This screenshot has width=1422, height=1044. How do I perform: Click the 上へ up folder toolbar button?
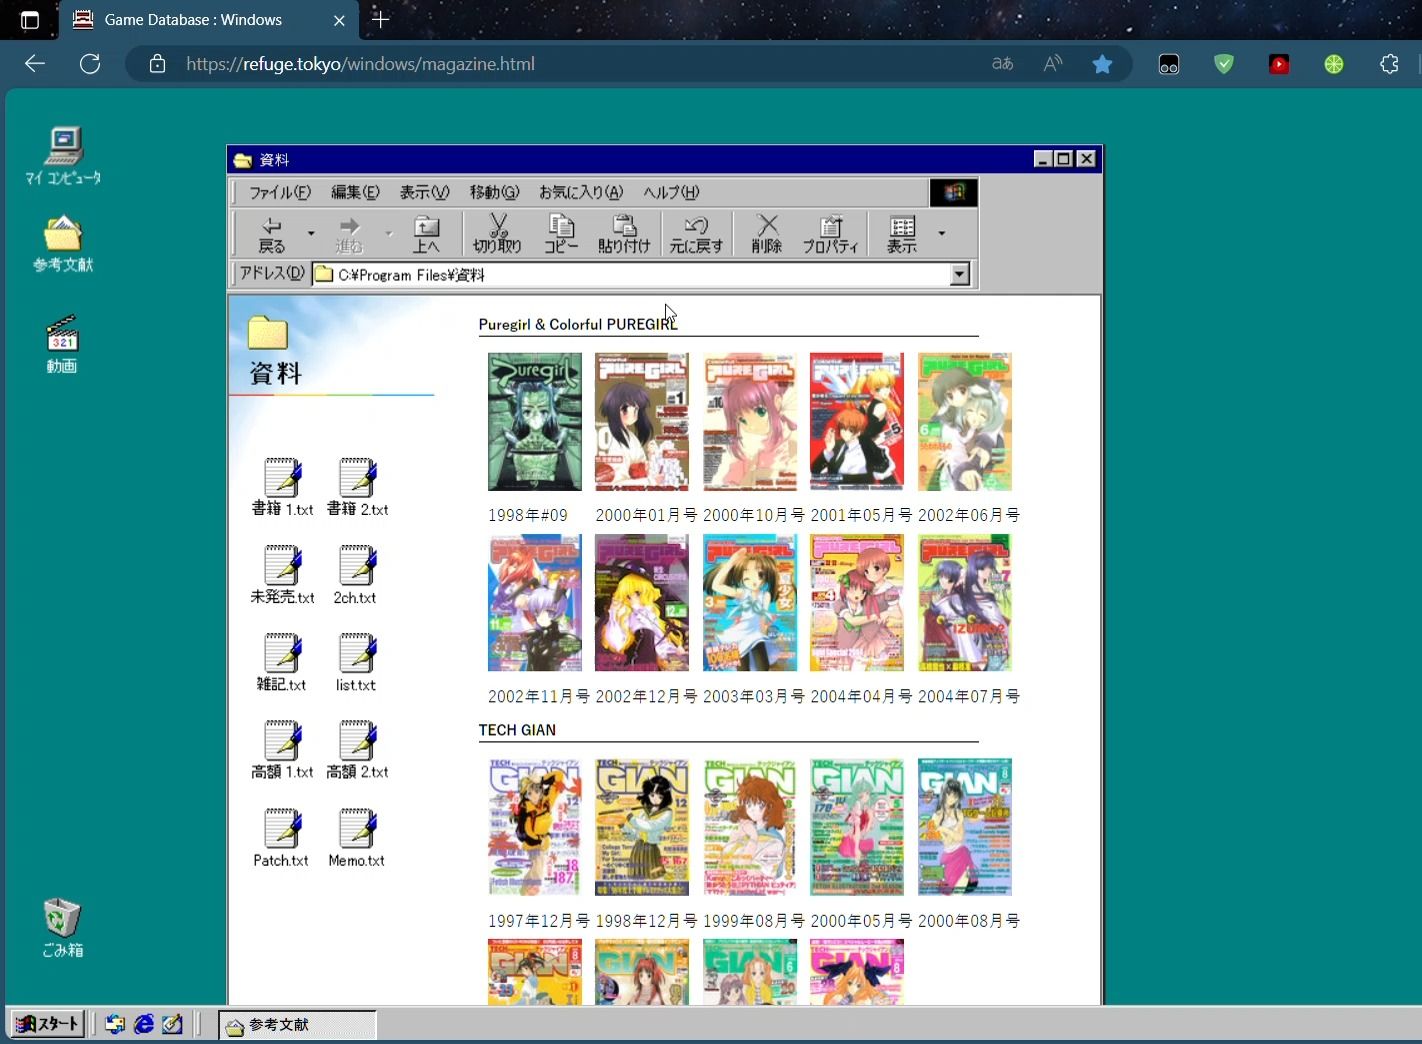pyautogui.click(x=427, y=234)
